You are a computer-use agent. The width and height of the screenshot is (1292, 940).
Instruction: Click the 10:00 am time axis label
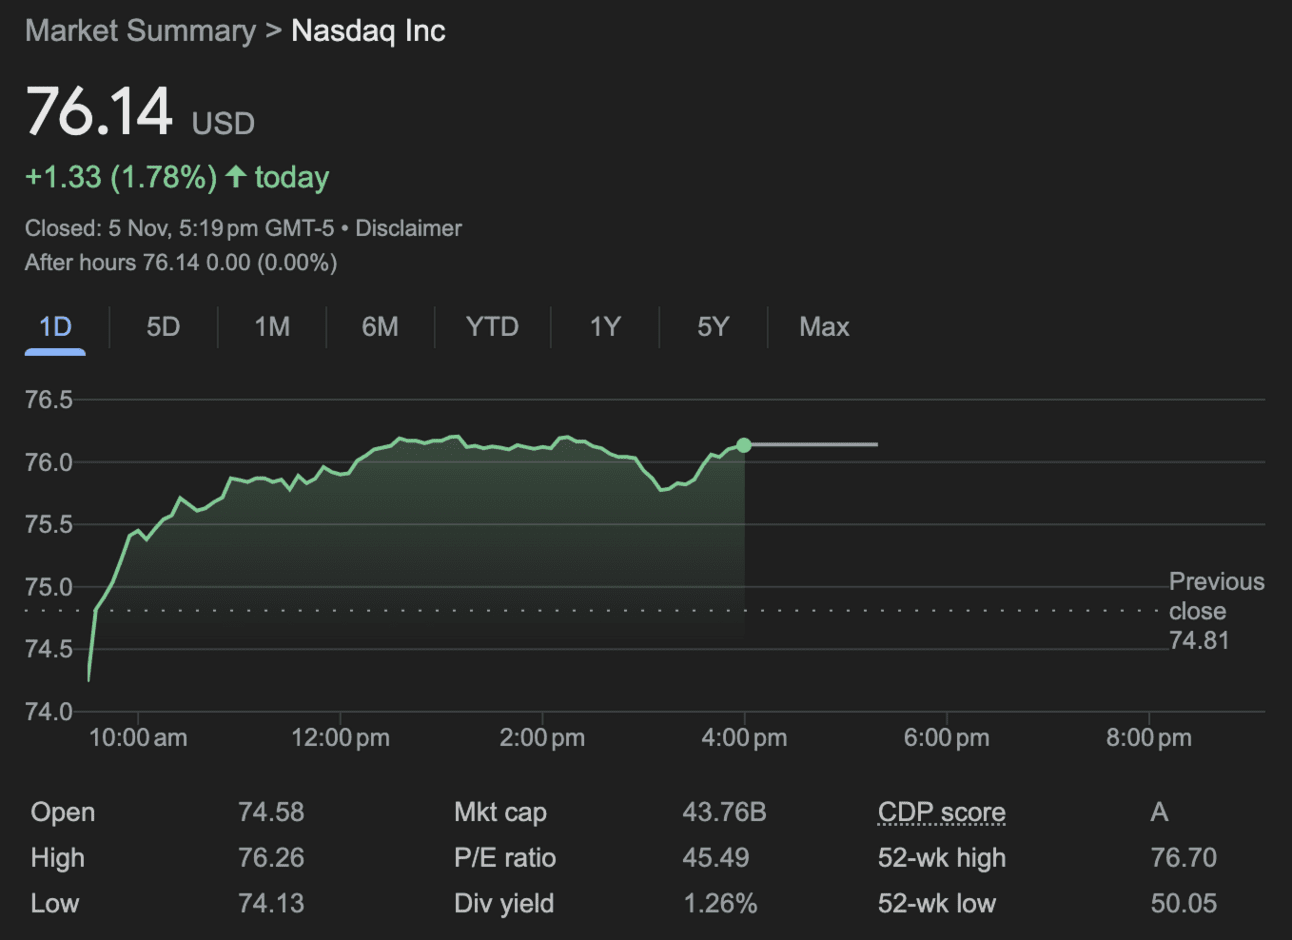tap(138, 738)
